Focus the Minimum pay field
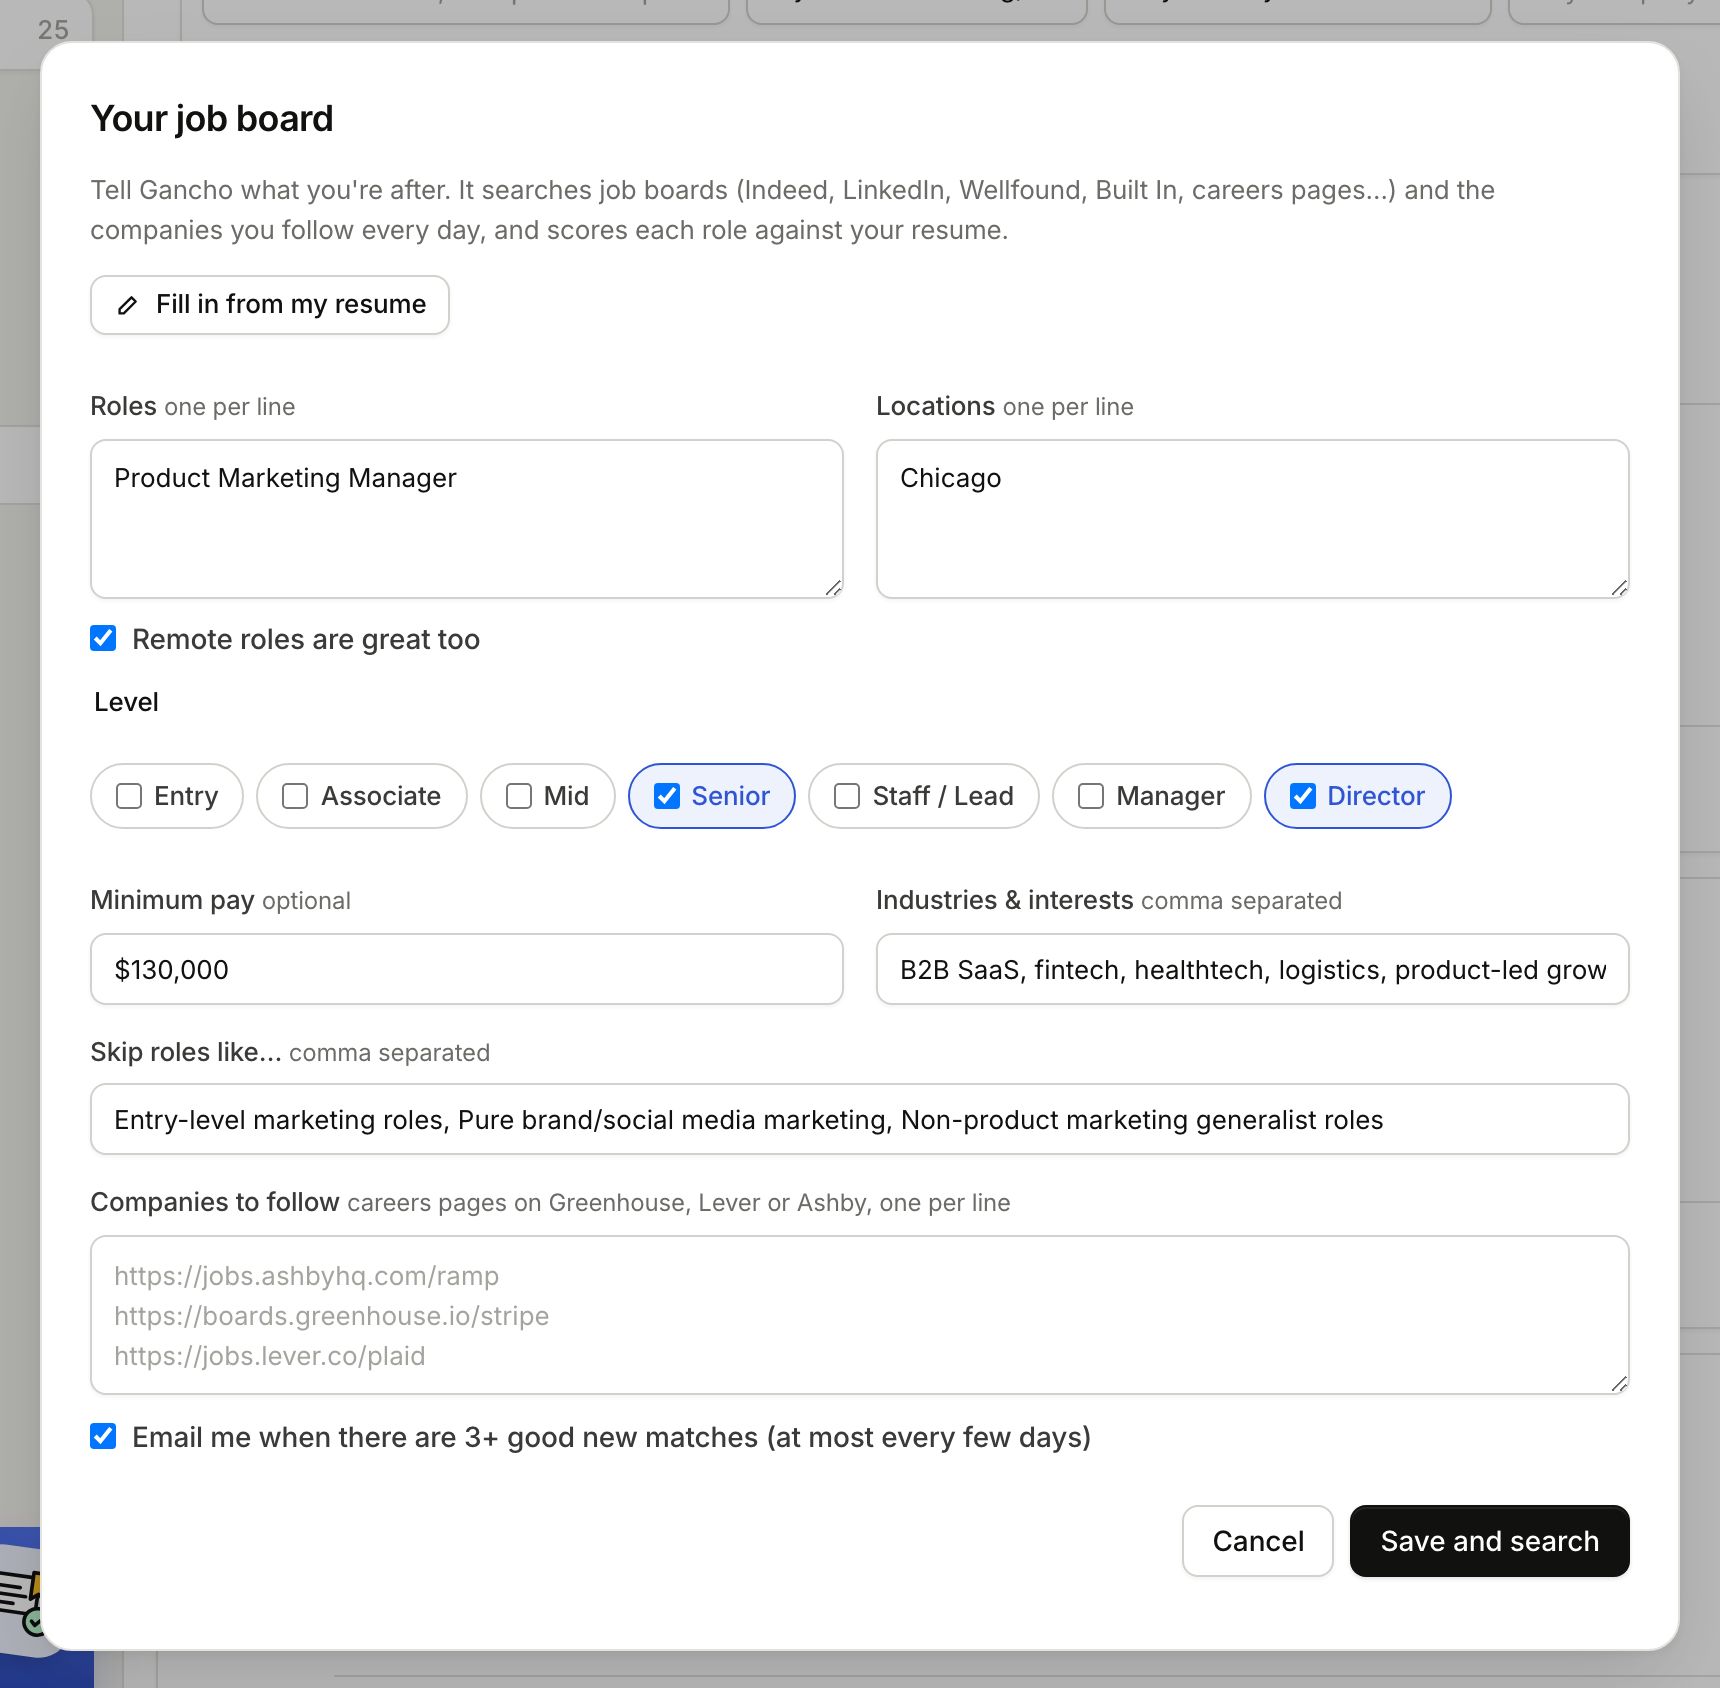 tap(467, 969)
